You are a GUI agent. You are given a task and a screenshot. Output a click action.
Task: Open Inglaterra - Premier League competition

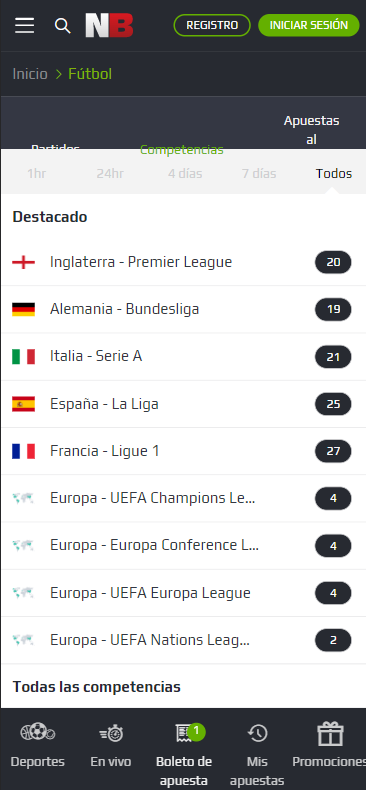(183, 262)
